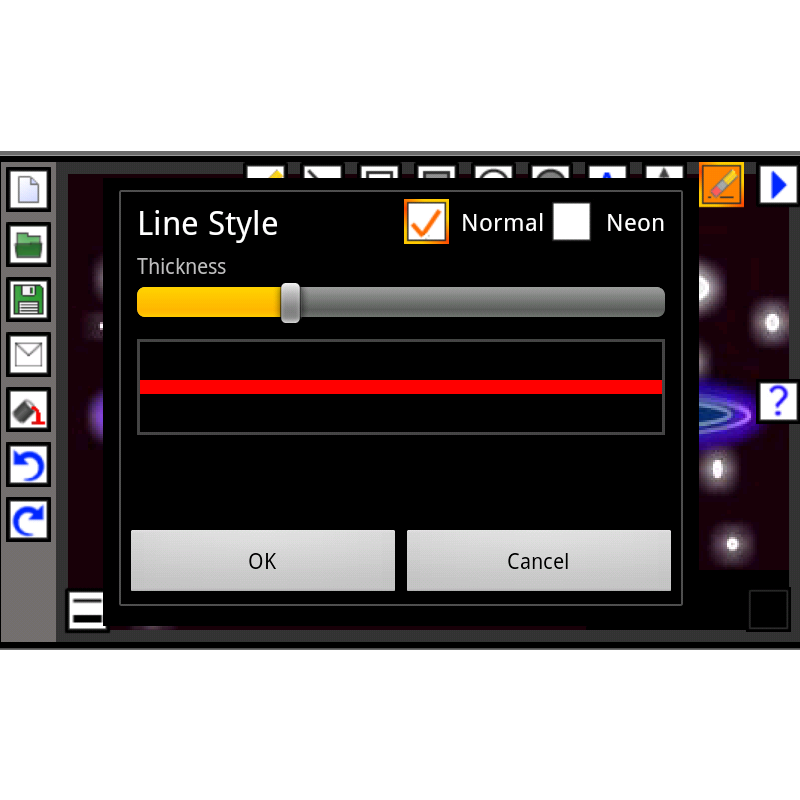The height and width of the screenshot is (800, 800).
Task: Select the filled circle tool
Action: click(x=551, y=171)
